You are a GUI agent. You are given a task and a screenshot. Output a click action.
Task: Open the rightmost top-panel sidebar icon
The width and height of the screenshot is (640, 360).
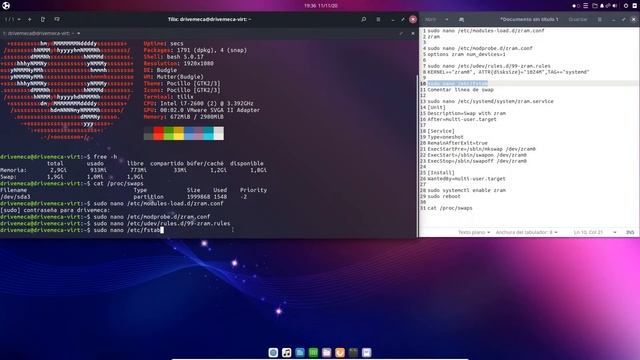click(635, 6)
